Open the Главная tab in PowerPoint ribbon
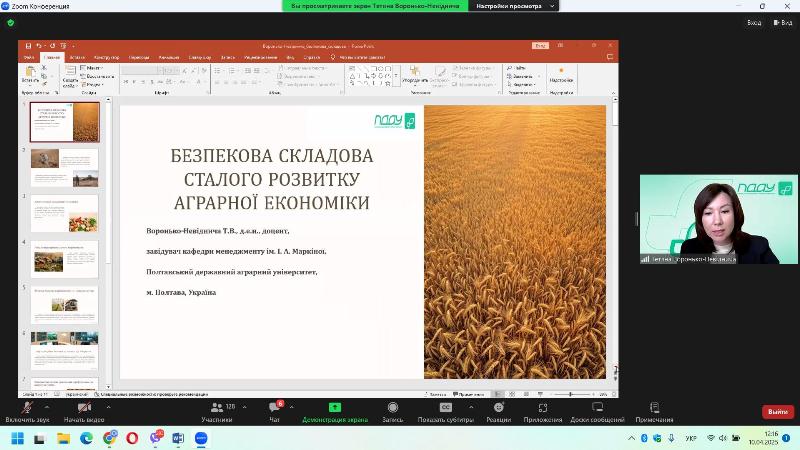Viewport: 800px width, 450px height. (52, 57)
